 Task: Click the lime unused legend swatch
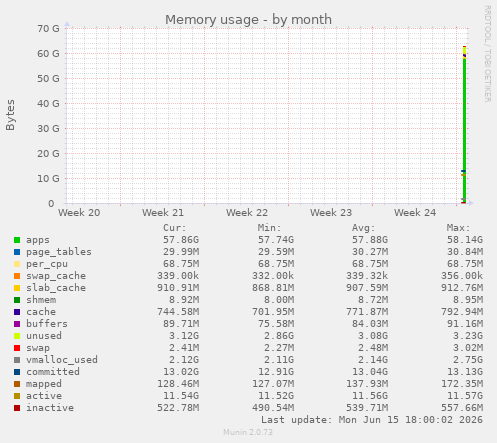click(17, 336)
